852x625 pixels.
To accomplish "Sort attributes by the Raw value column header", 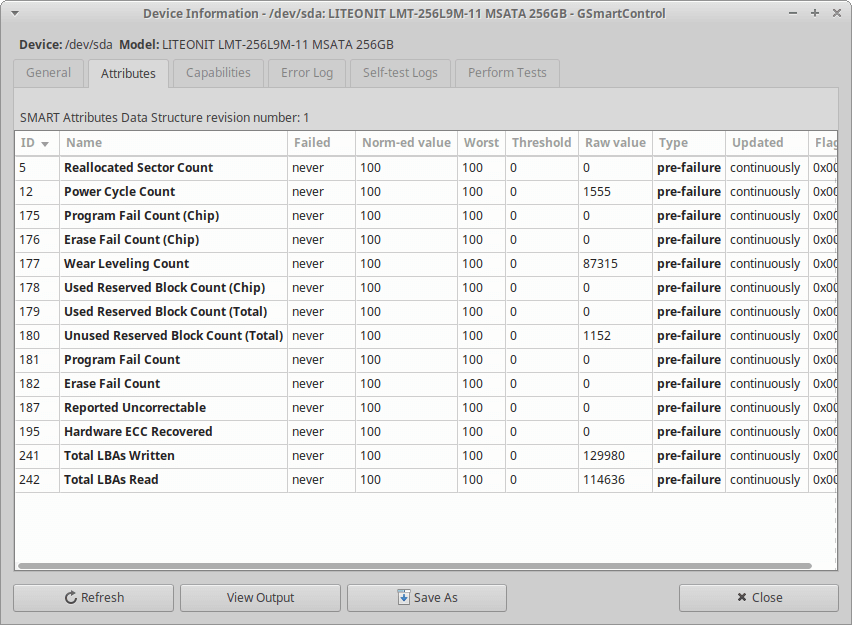I will (x=615, y=142).
